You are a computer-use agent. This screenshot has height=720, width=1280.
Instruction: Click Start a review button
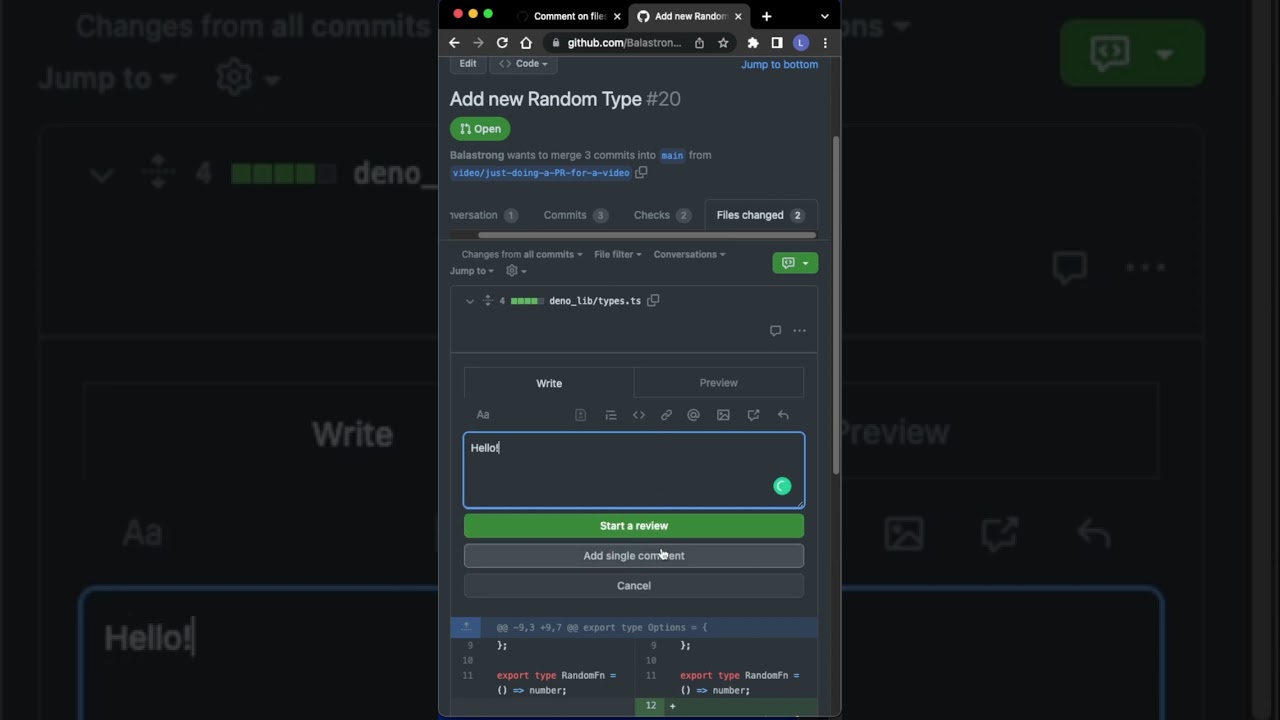[x=634, y=526]
